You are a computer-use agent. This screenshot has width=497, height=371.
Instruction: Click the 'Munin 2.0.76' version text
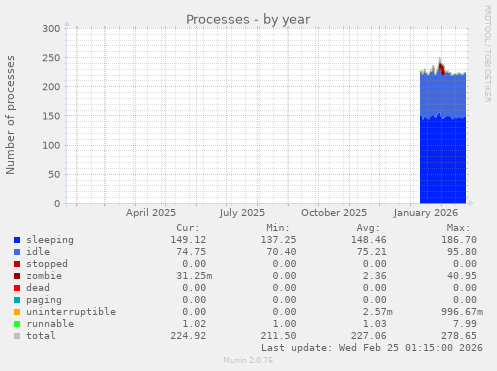[248, 360]
